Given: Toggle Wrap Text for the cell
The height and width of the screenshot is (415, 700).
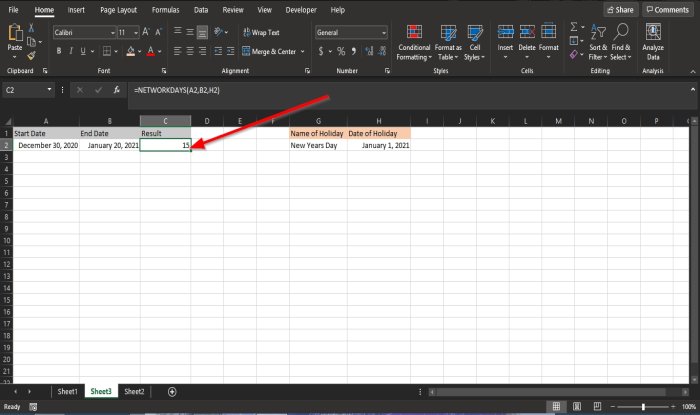Looking at the screenshot, I should click(260, 32).
